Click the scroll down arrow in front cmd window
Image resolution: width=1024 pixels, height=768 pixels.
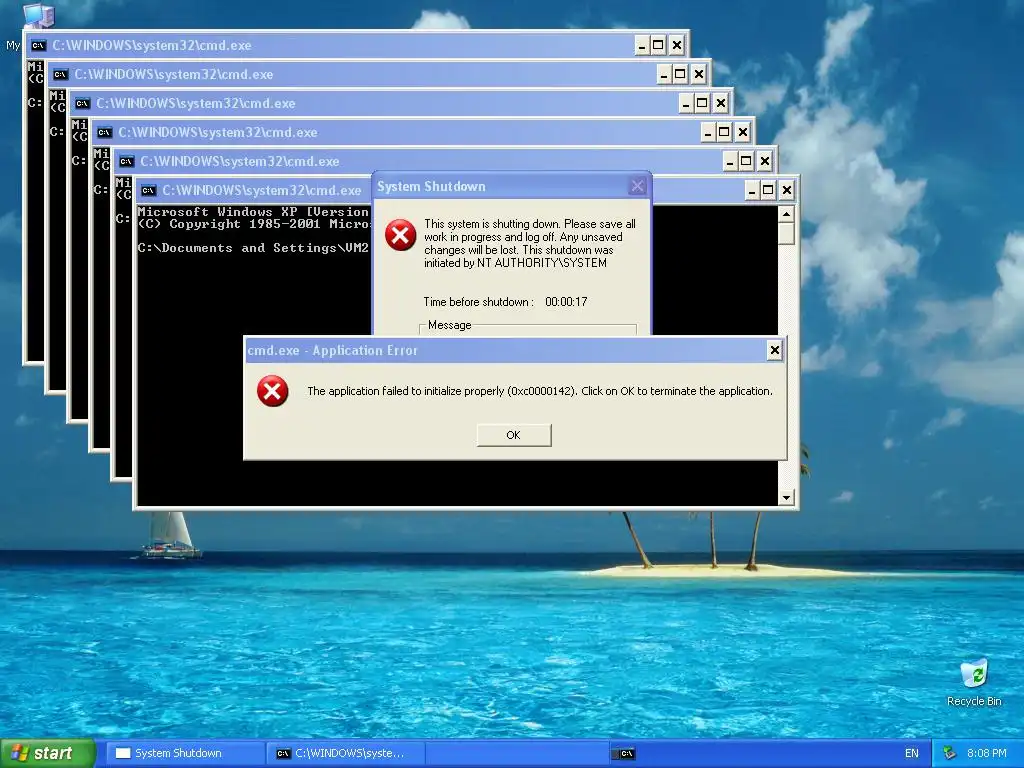point(786,497)
